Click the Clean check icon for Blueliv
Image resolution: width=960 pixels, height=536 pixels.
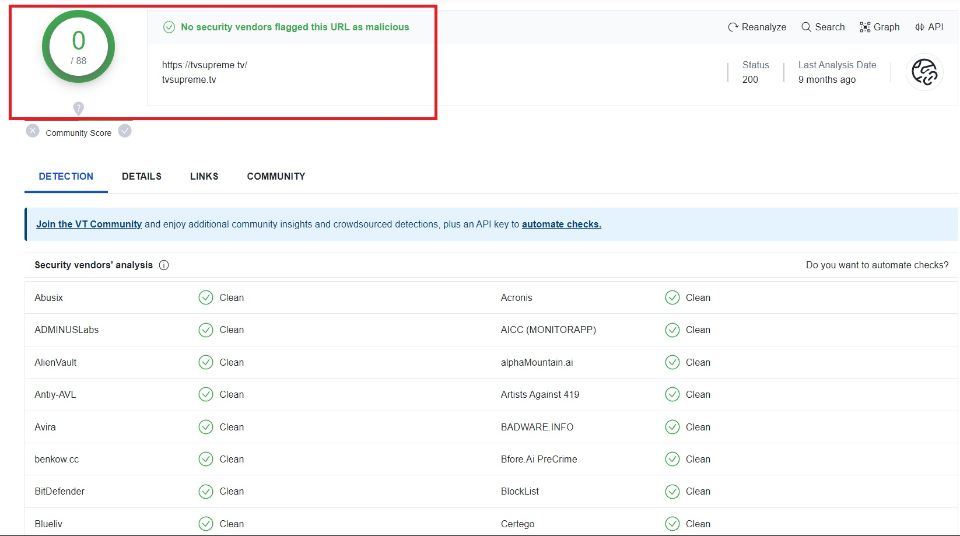(x=206, y=524)
